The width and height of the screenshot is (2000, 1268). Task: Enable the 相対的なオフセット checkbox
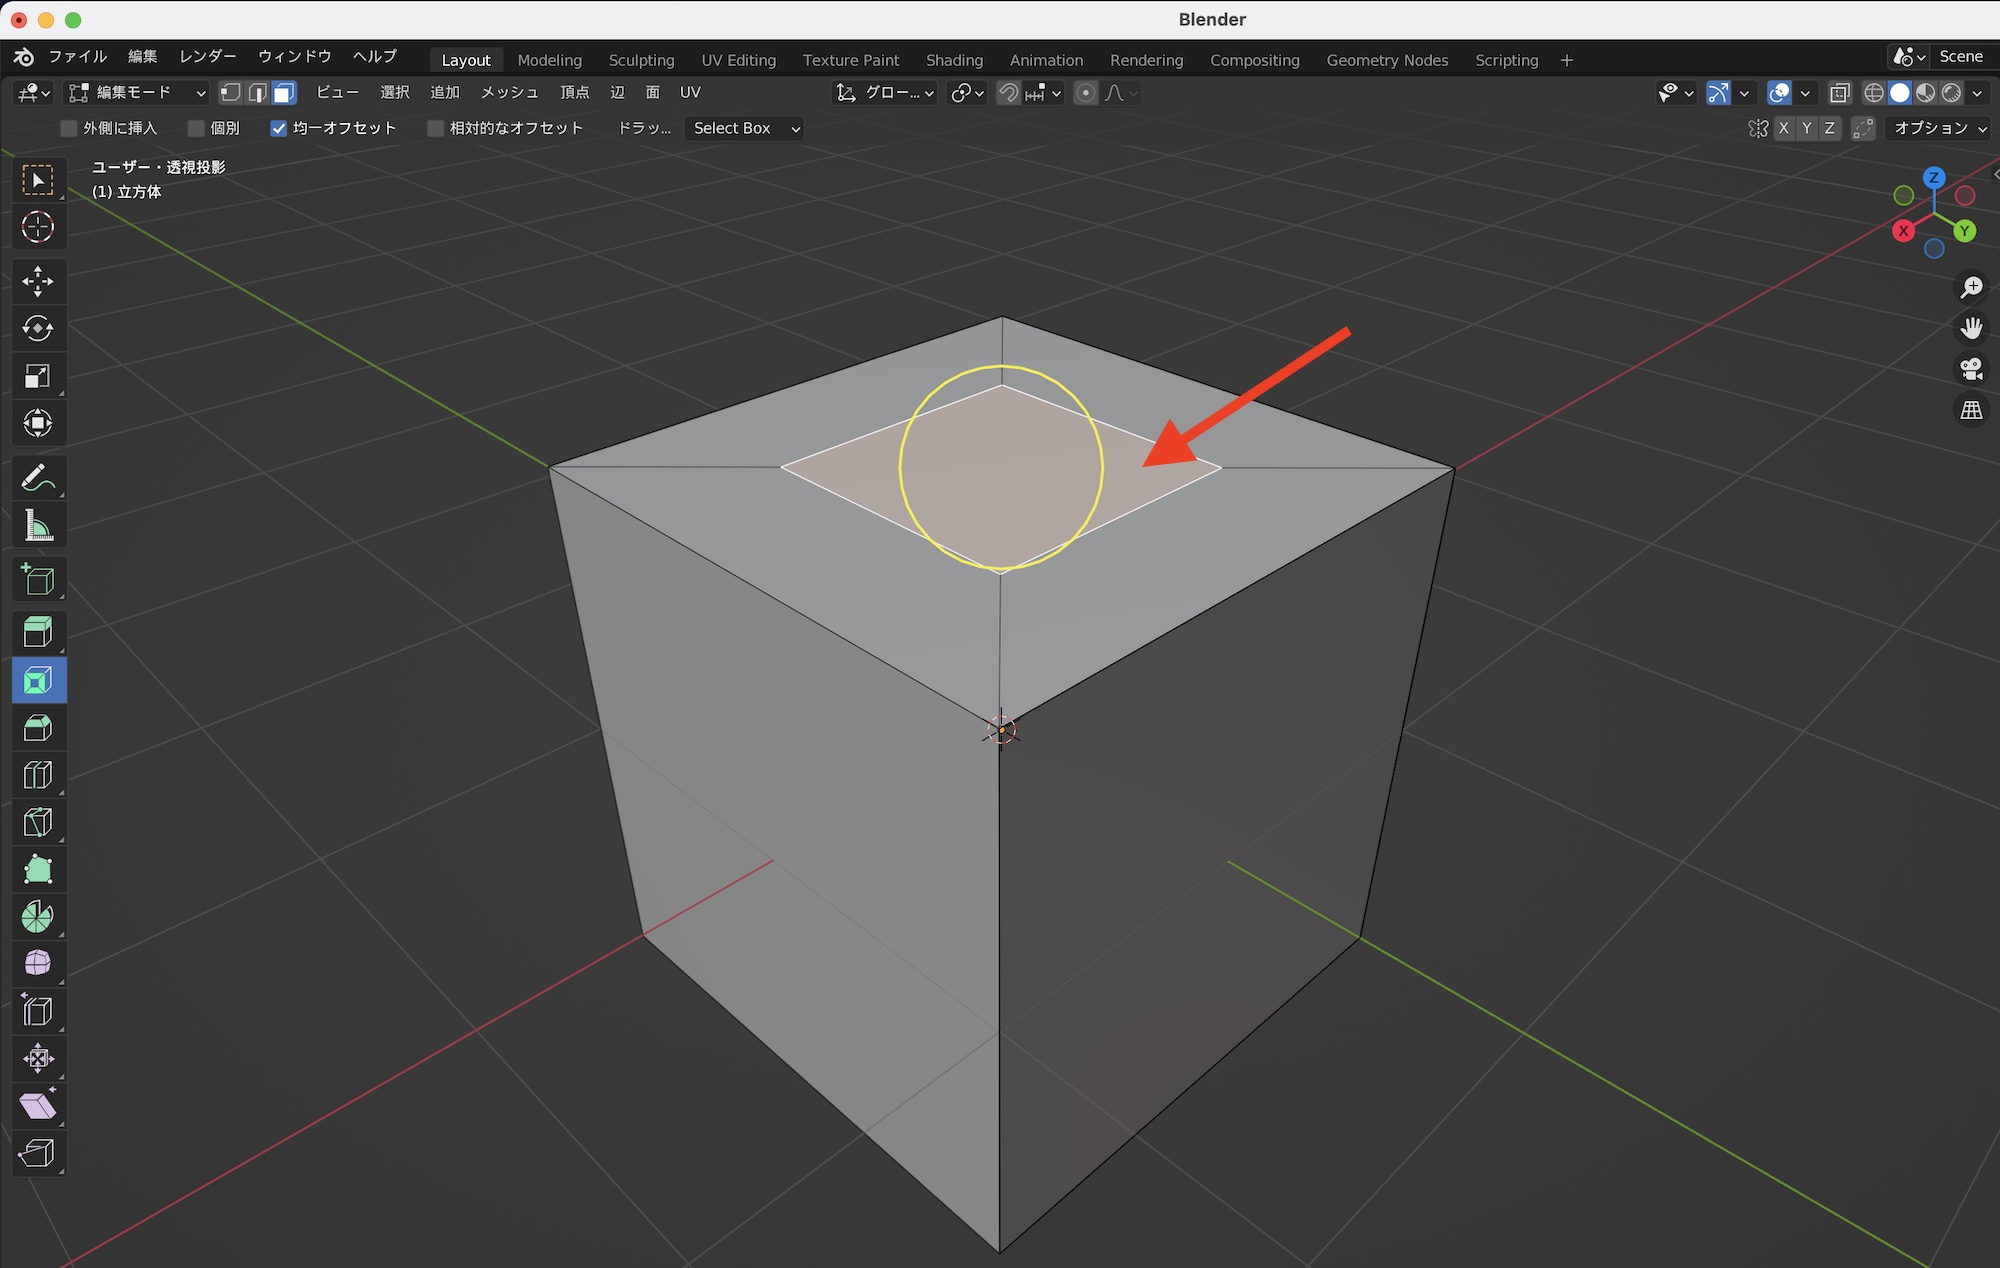coord(435,128)
